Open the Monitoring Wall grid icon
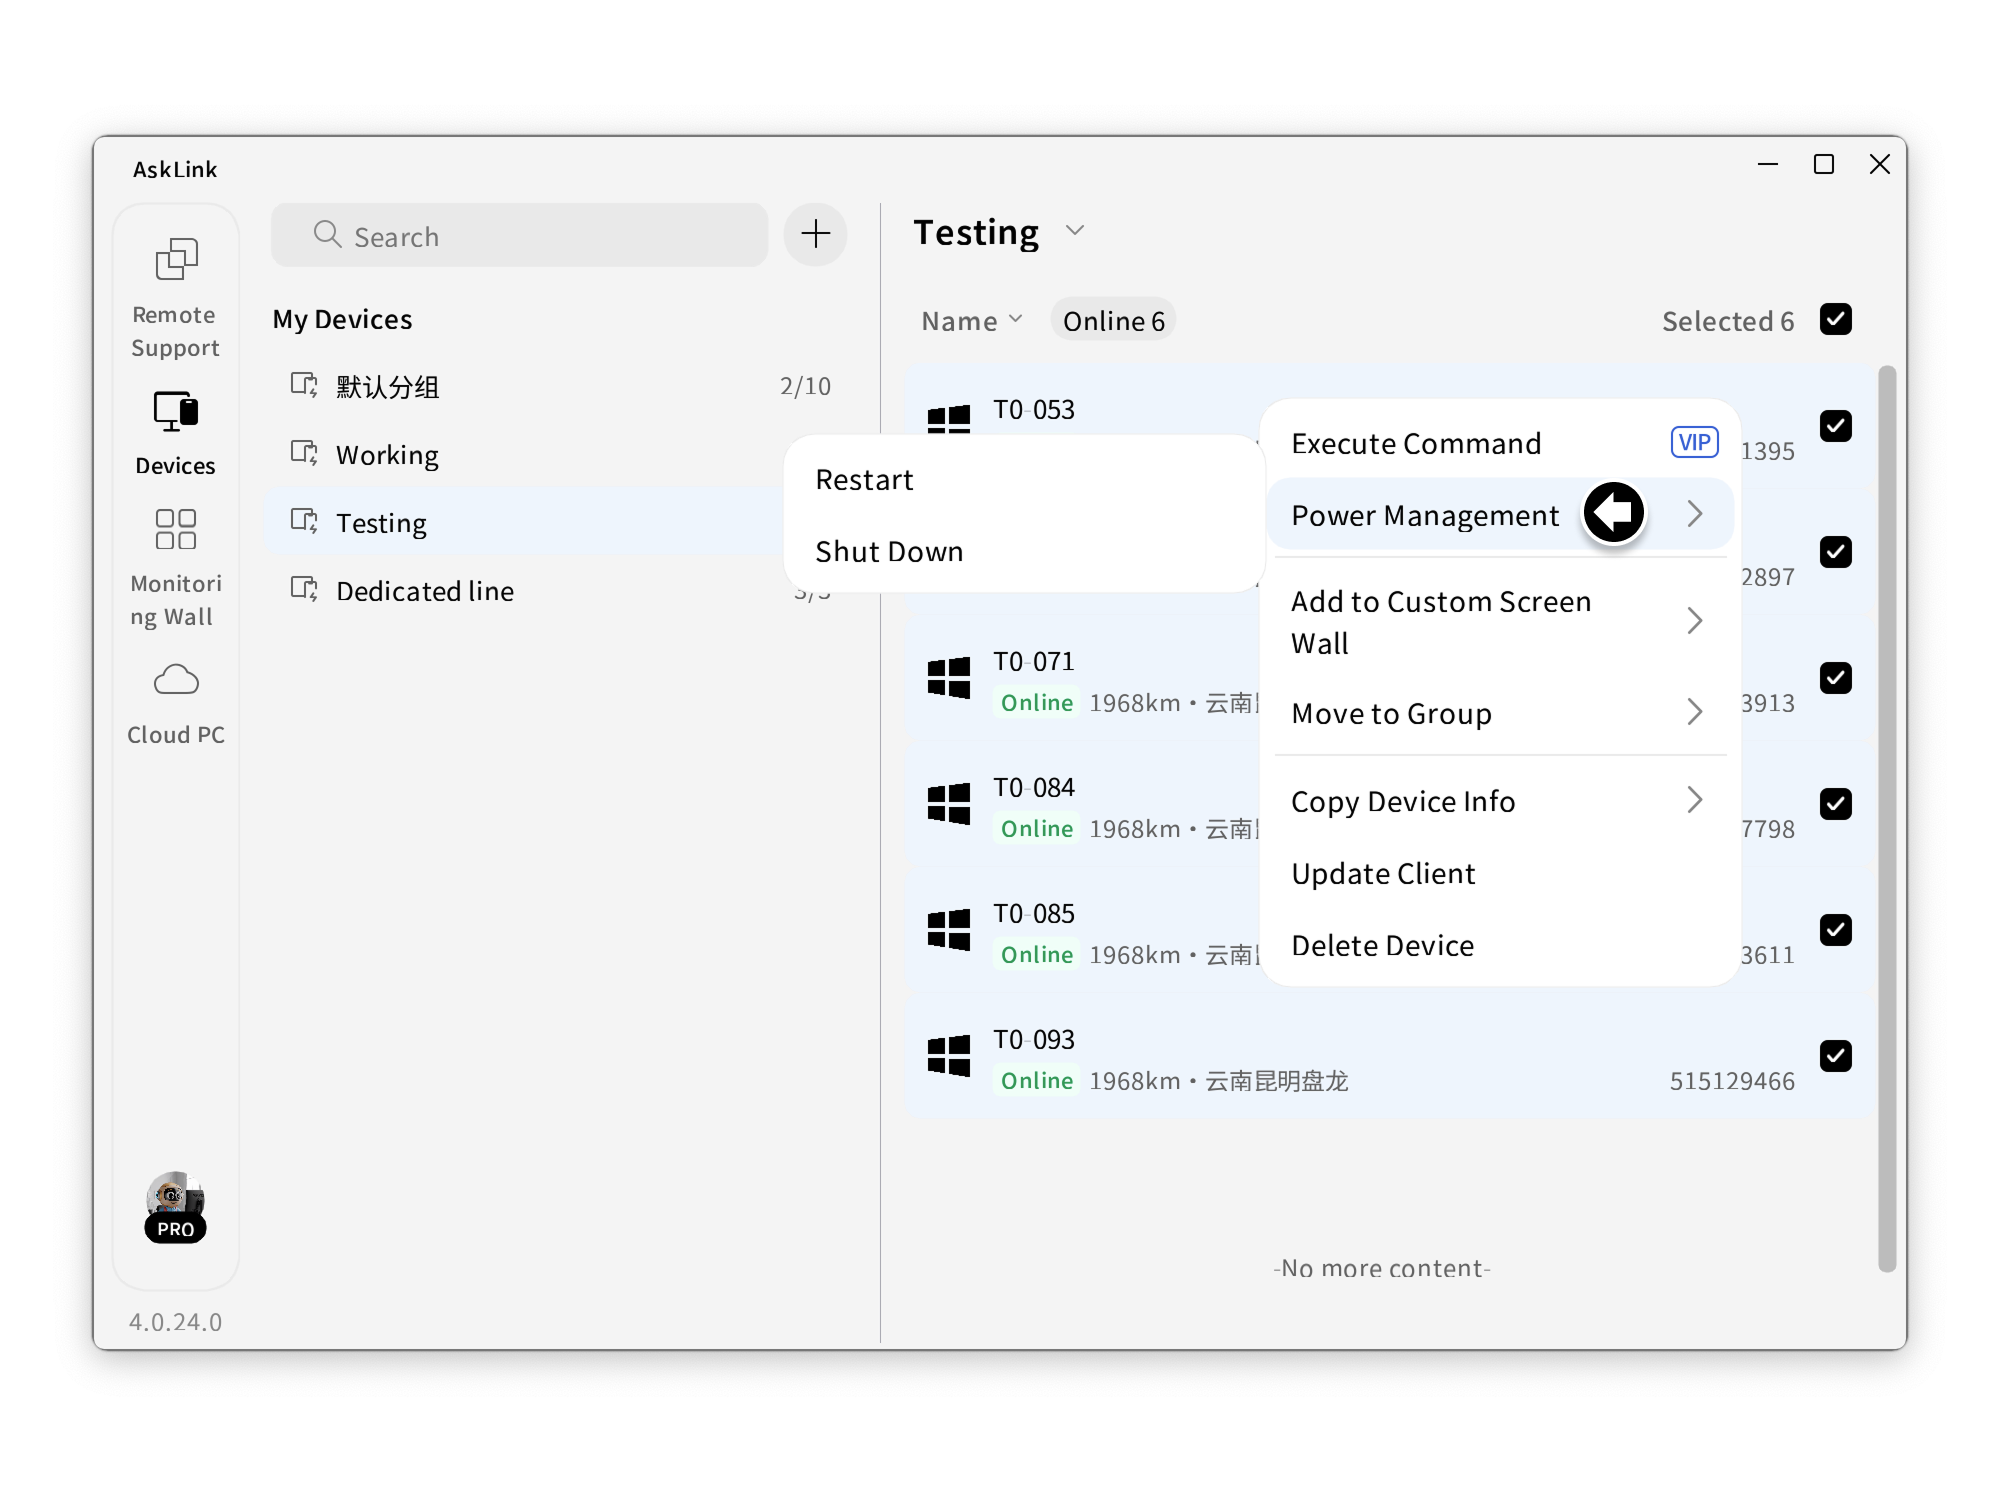This screenshot has height=1500, width=2000. pyautogui.click(x=176, y=530)
